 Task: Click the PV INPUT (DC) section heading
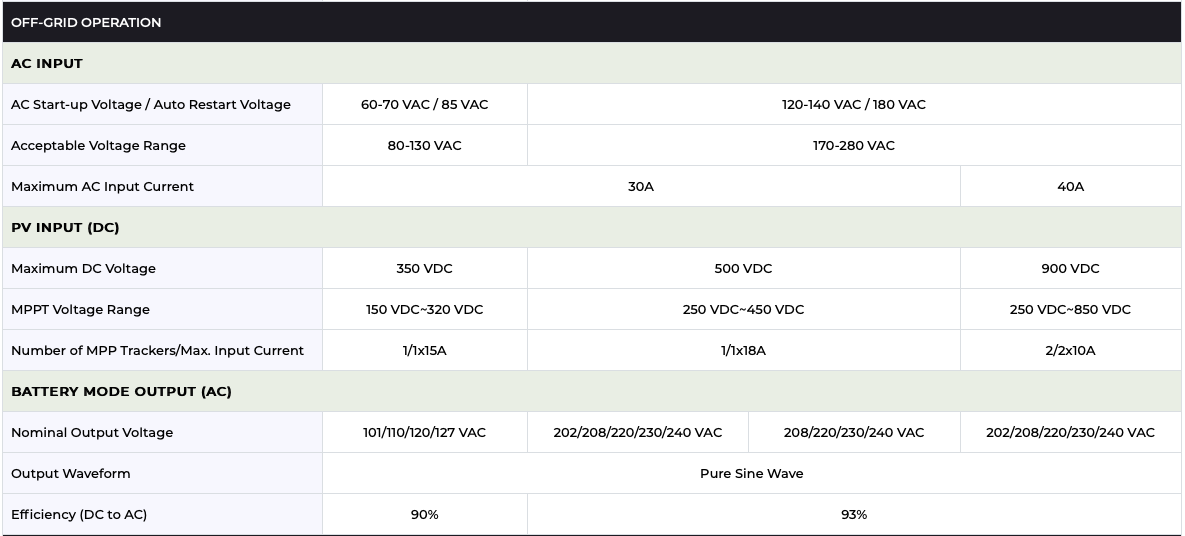tap(65, 227)
